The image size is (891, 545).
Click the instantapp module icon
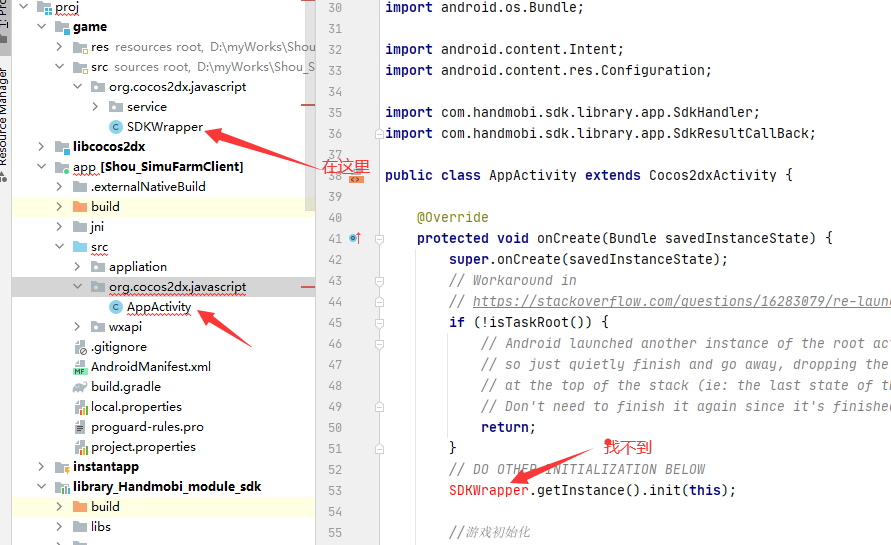pos(62,467)
